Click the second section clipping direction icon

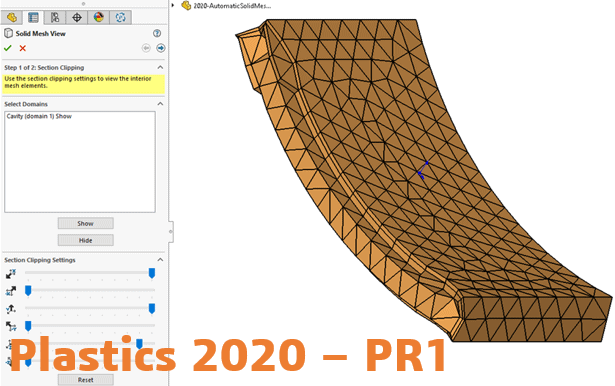11,291
